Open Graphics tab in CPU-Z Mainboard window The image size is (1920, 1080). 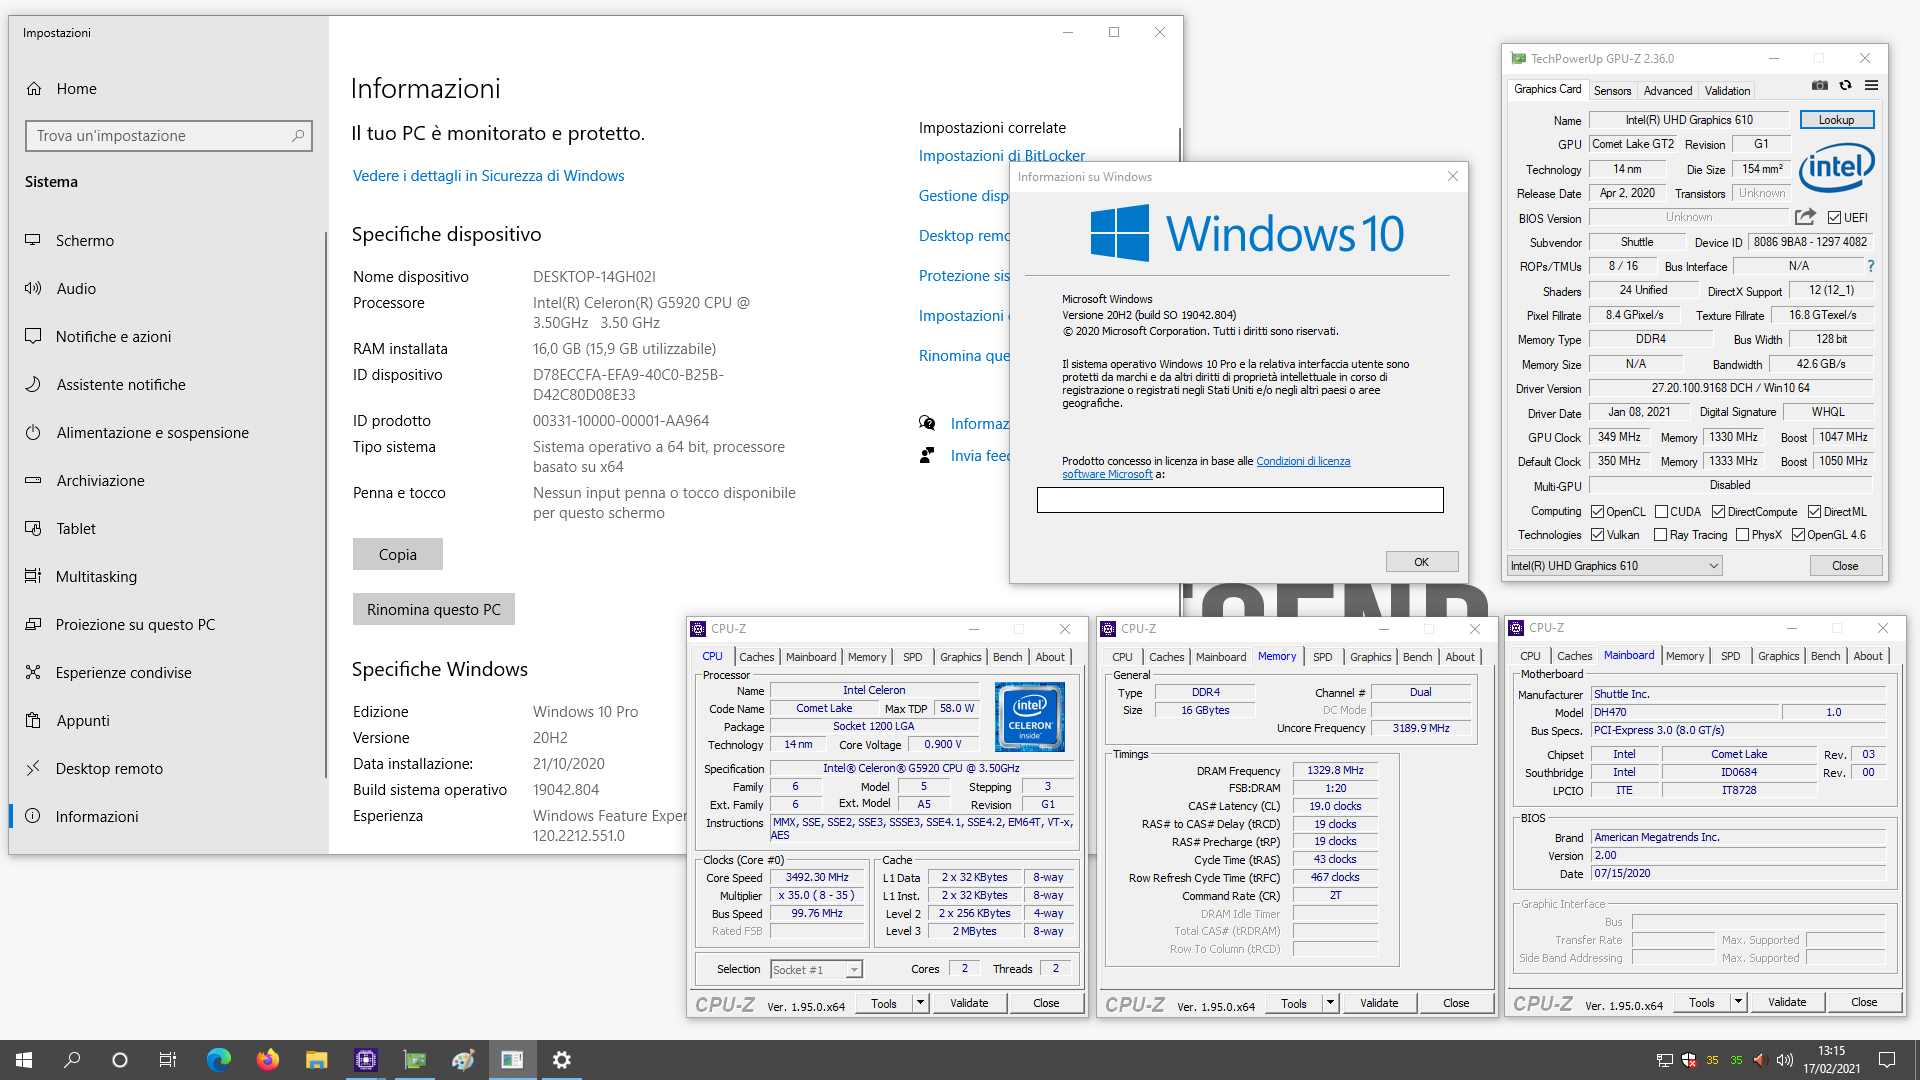[x=1778, y=656]
